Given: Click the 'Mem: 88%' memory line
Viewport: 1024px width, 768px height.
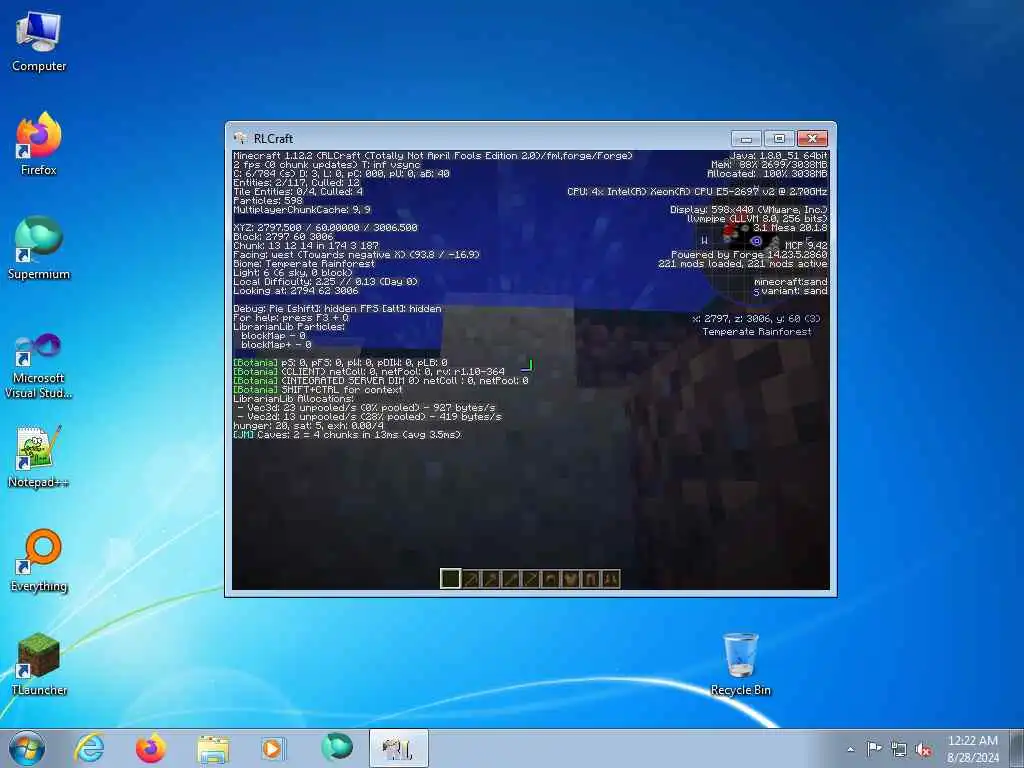Looking at the screenshot, I should tap(769, 165).
